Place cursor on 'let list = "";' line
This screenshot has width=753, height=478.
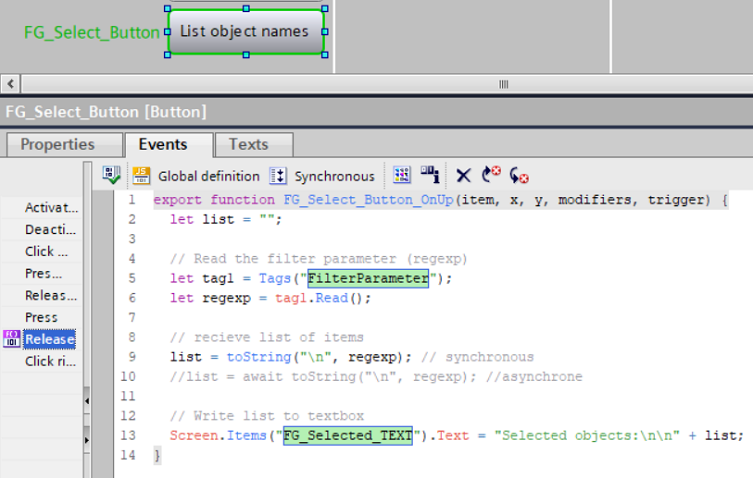226,220
